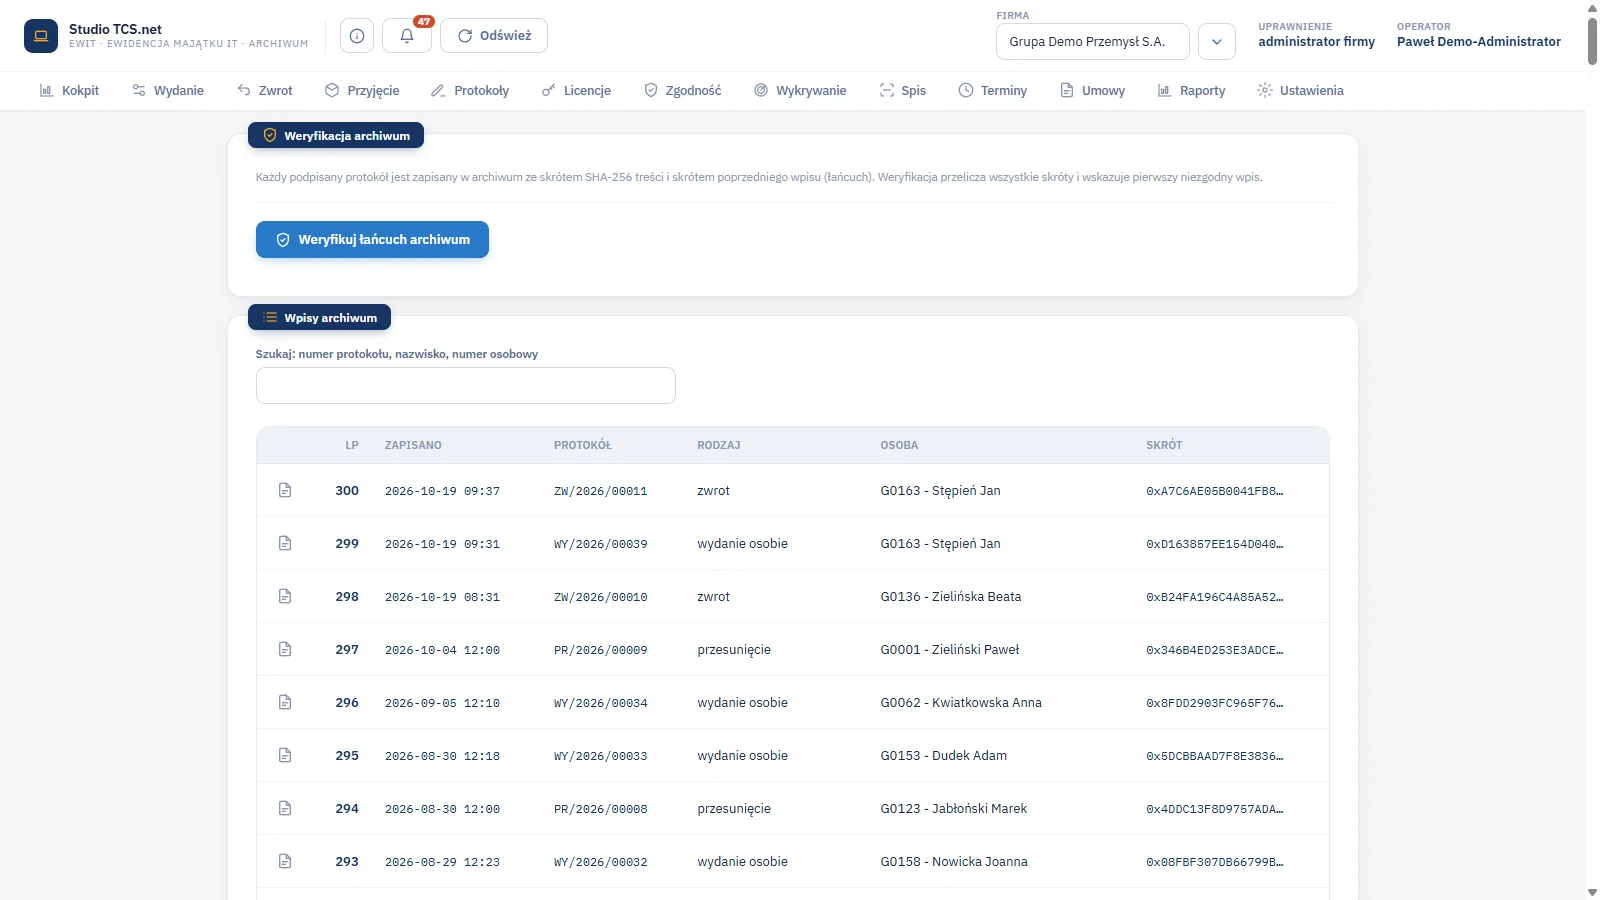Click Weryfikuj łańcuch archiwum button
Screen dimensions: 1600x900
372,240
